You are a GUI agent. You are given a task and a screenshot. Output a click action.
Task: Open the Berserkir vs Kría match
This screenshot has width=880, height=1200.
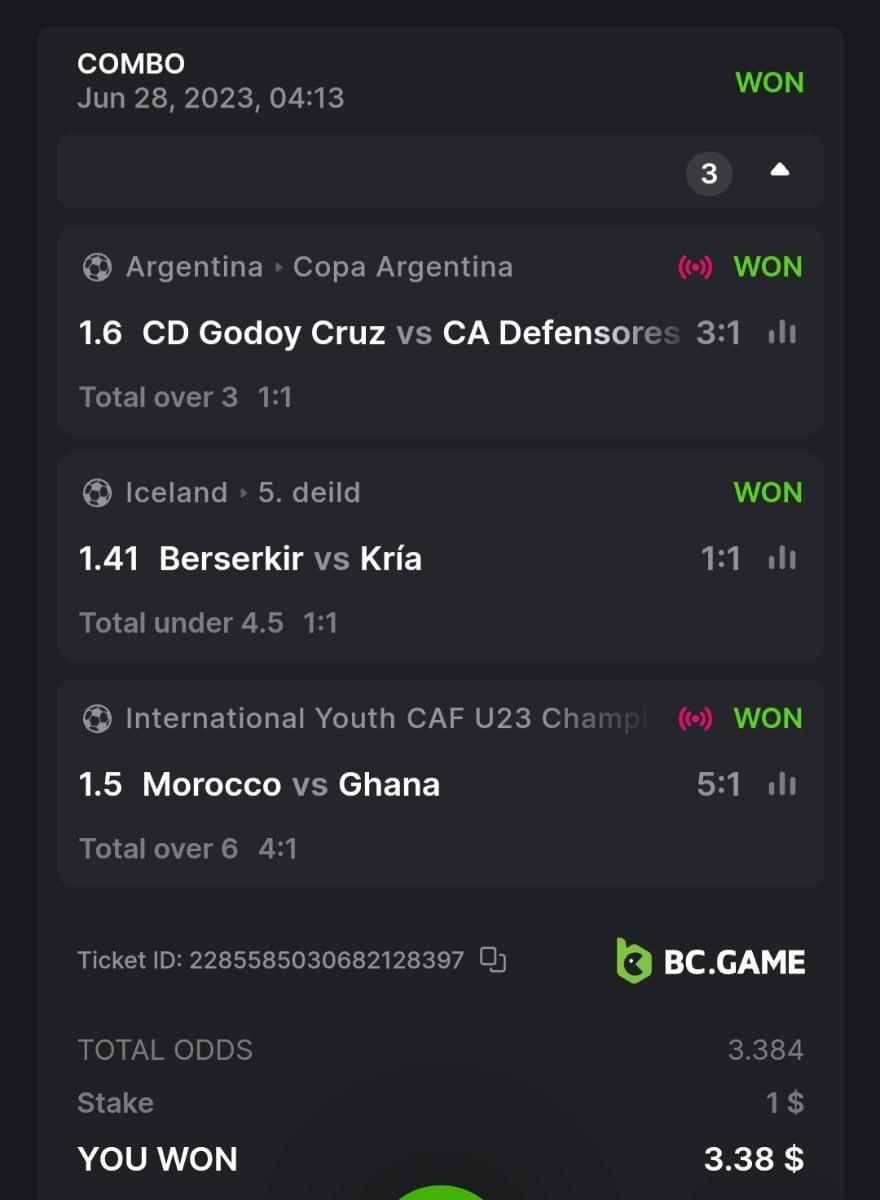click(290, 559)
